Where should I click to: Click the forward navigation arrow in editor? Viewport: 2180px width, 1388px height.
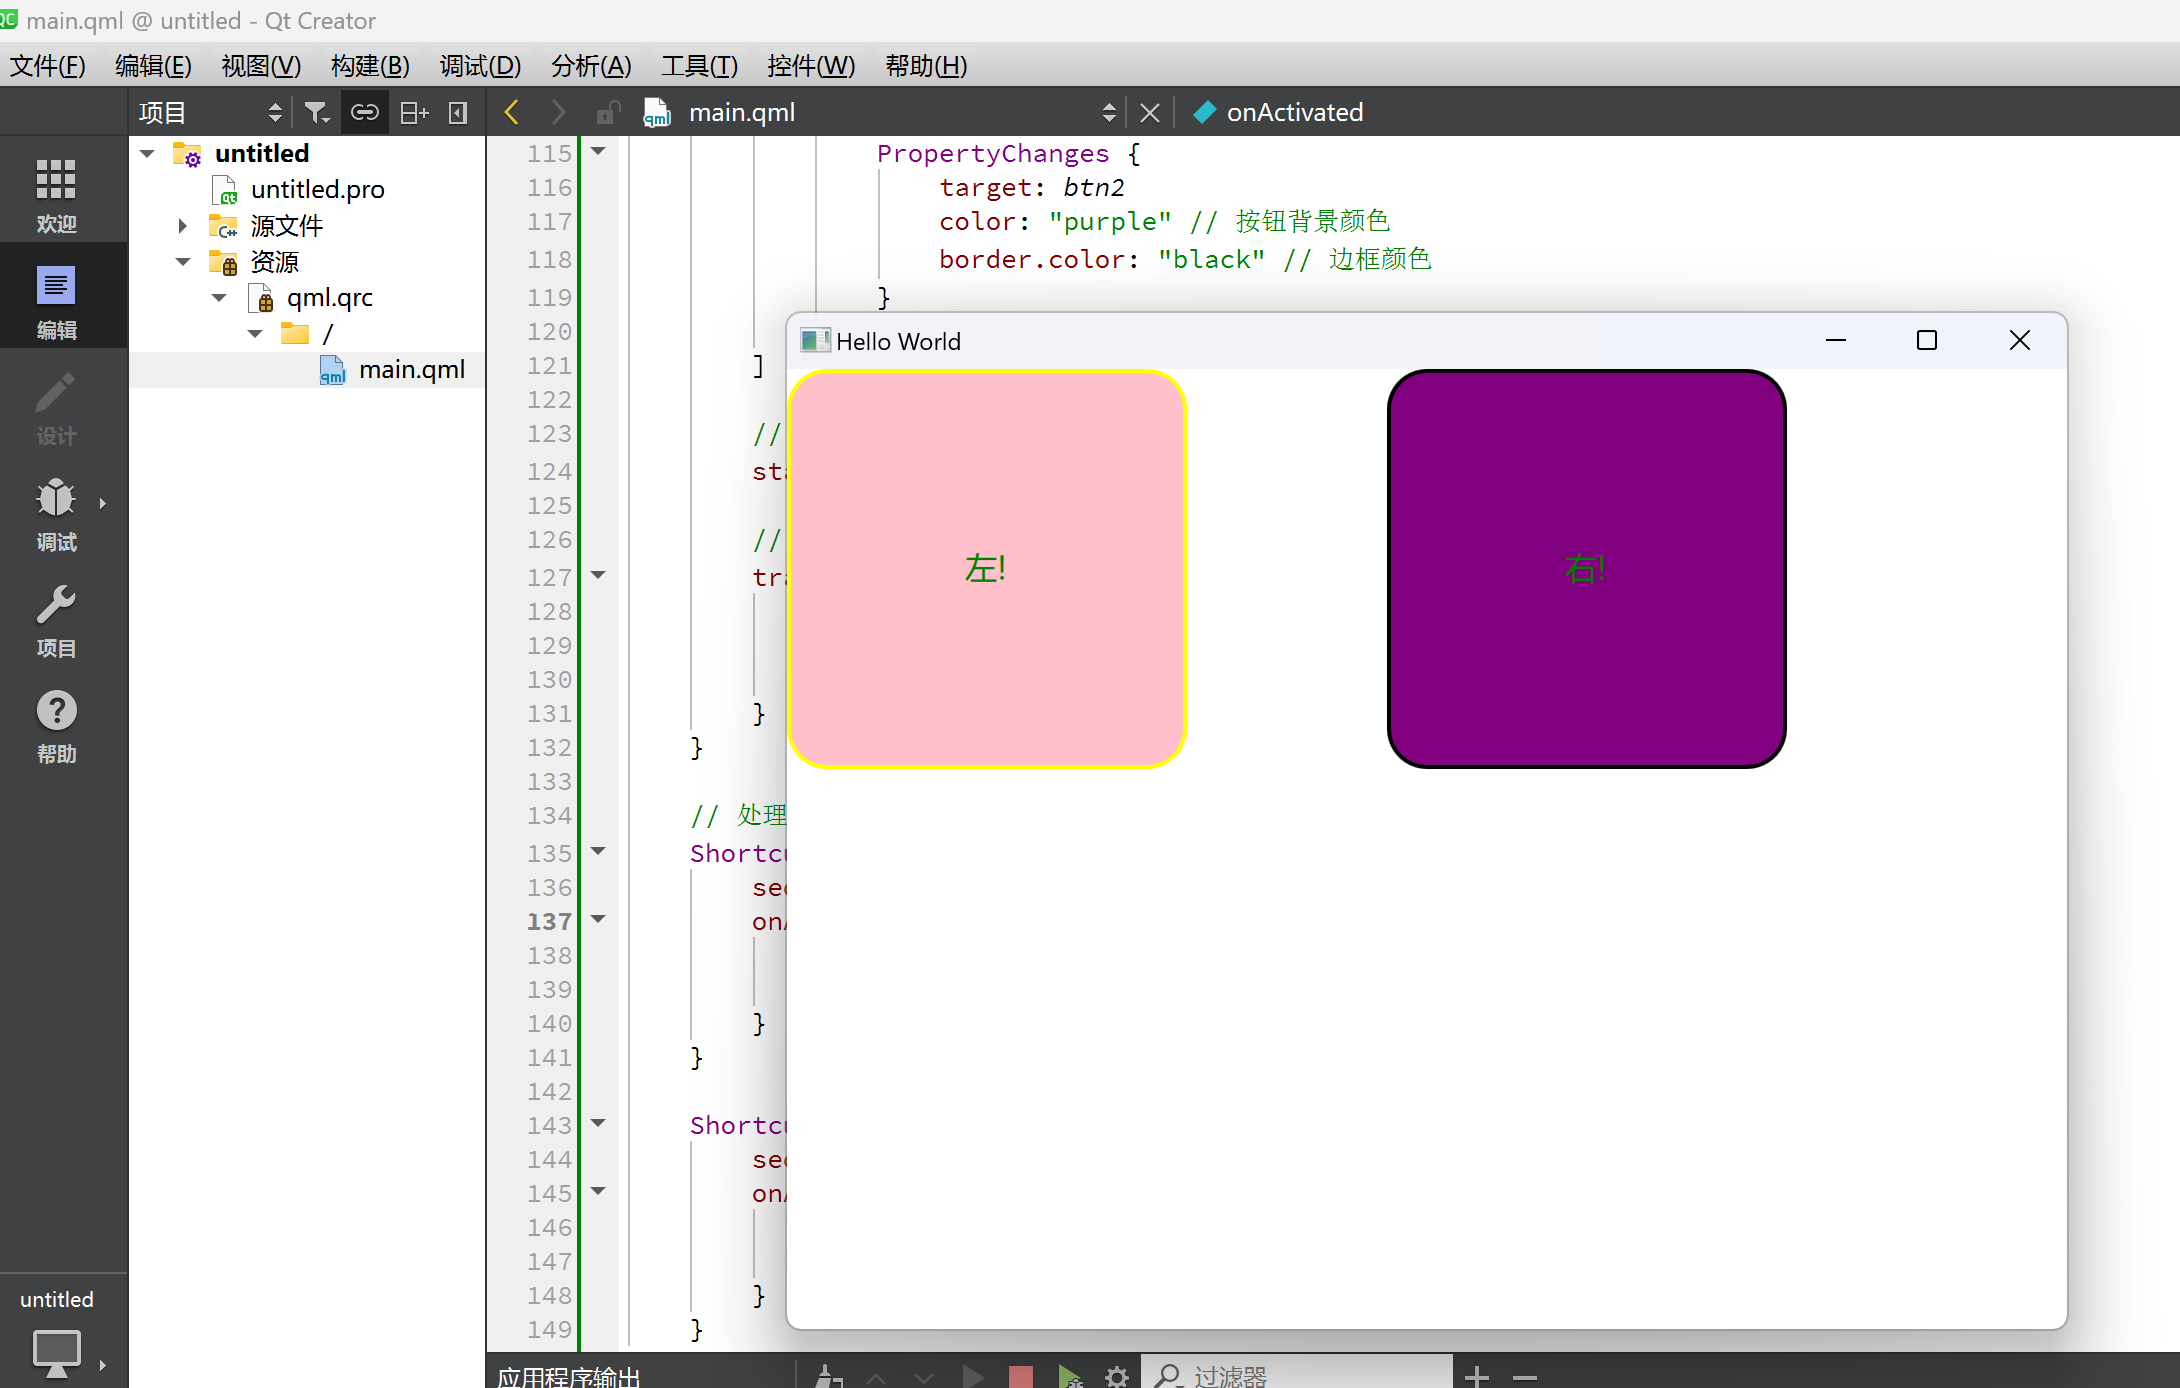[x=556, y=111]
